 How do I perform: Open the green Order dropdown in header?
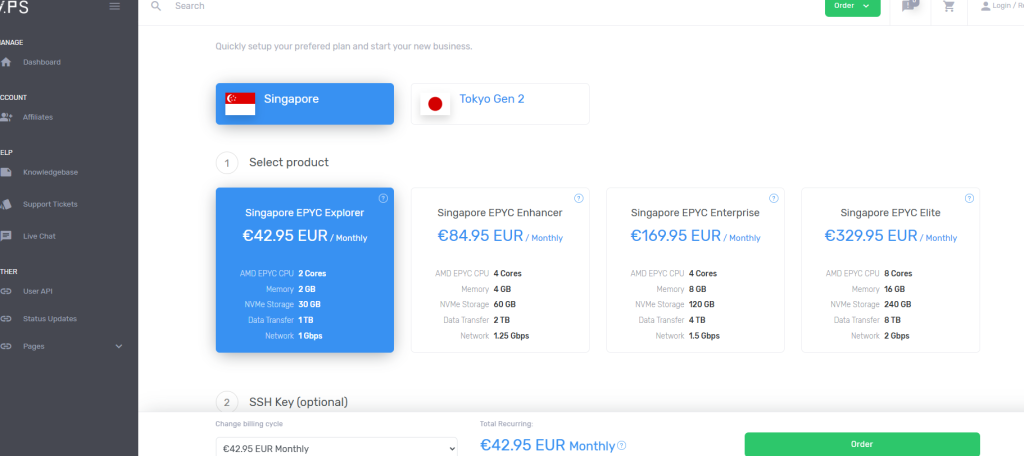[x=853, y=7]
